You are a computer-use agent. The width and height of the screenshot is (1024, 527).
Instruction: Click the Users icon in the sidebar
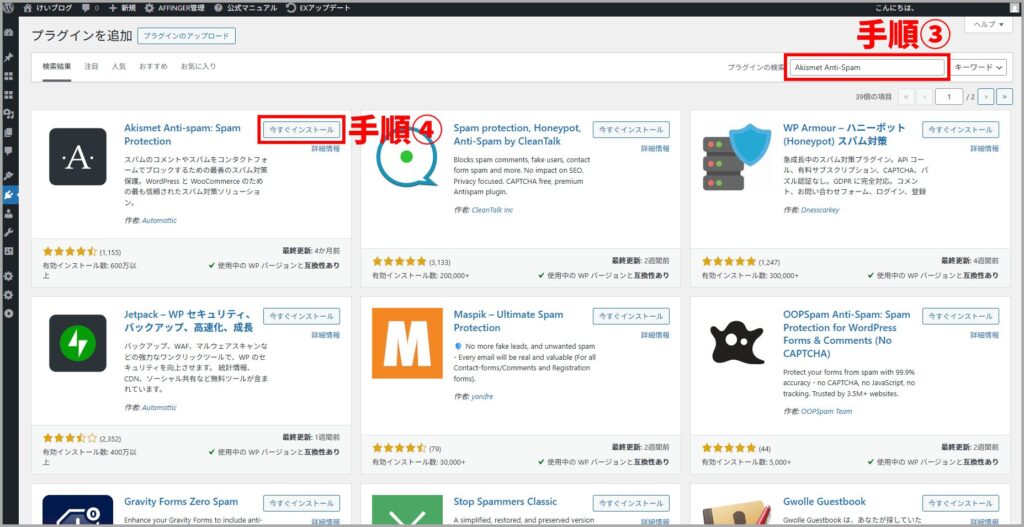pyautogui.click(x=9, y=213)
